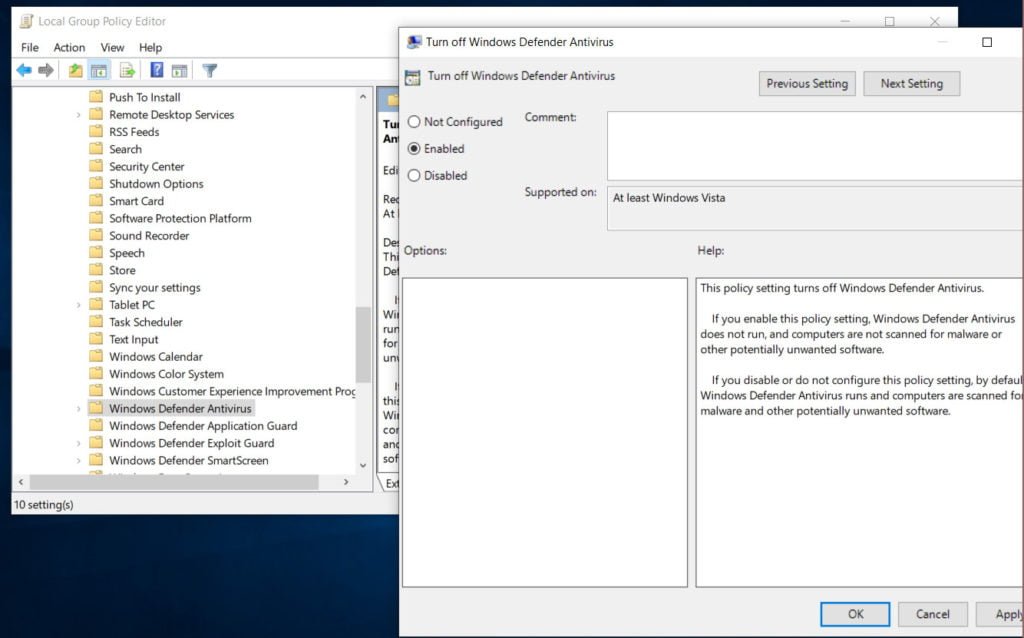
Task: Click the tree scroll right arrow
Action: (x=346, y=482)
